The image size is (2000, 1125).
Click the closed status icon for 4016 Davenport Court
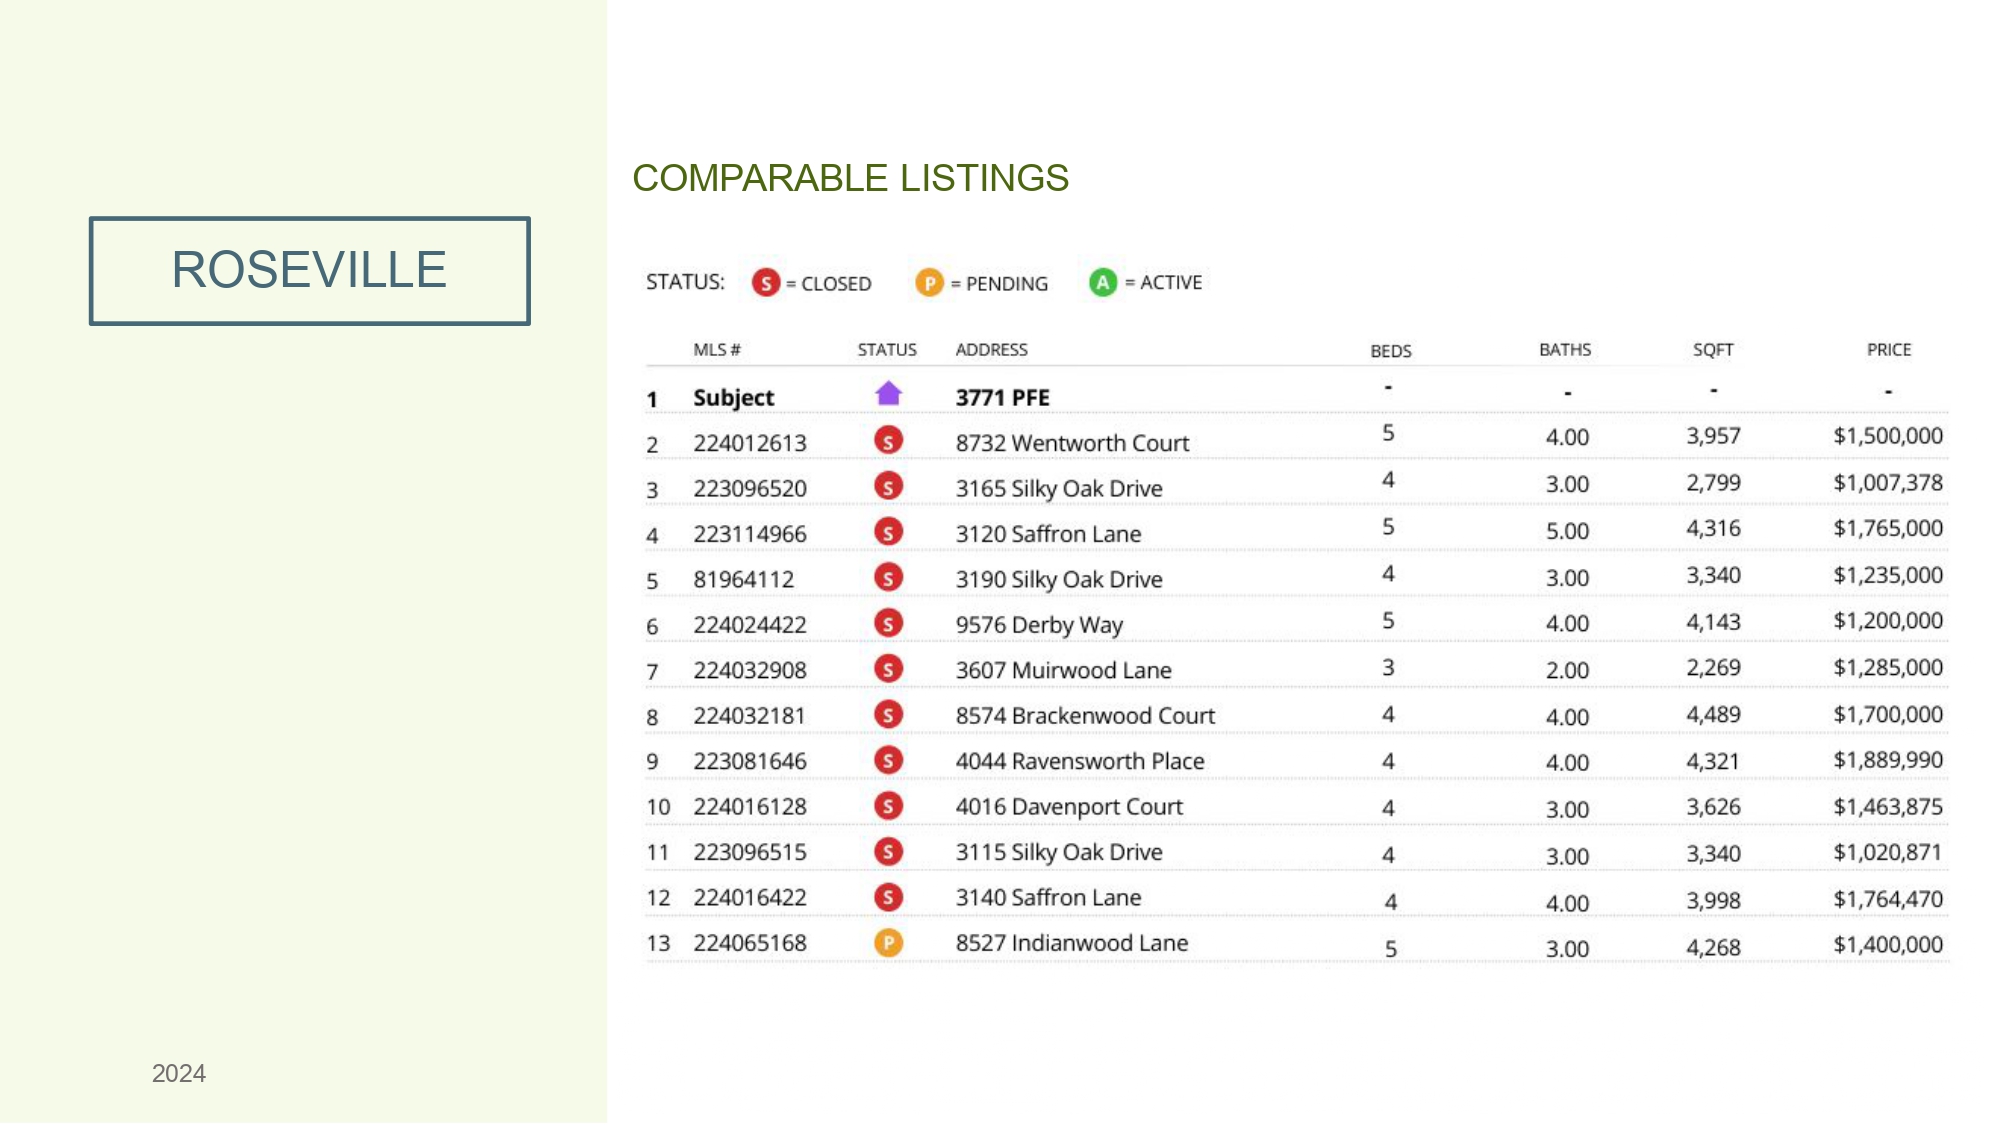click(x=888, y=805)
